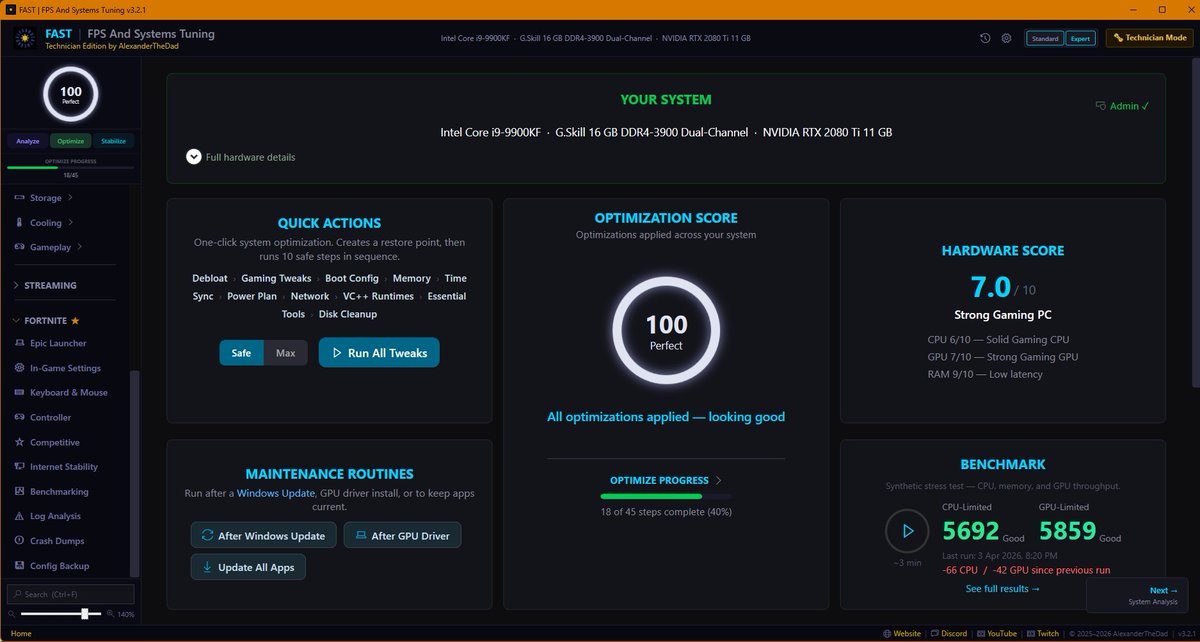Expand the STREAMING sidebar group
The image size is (1200, 642).
tap(45, 285)
